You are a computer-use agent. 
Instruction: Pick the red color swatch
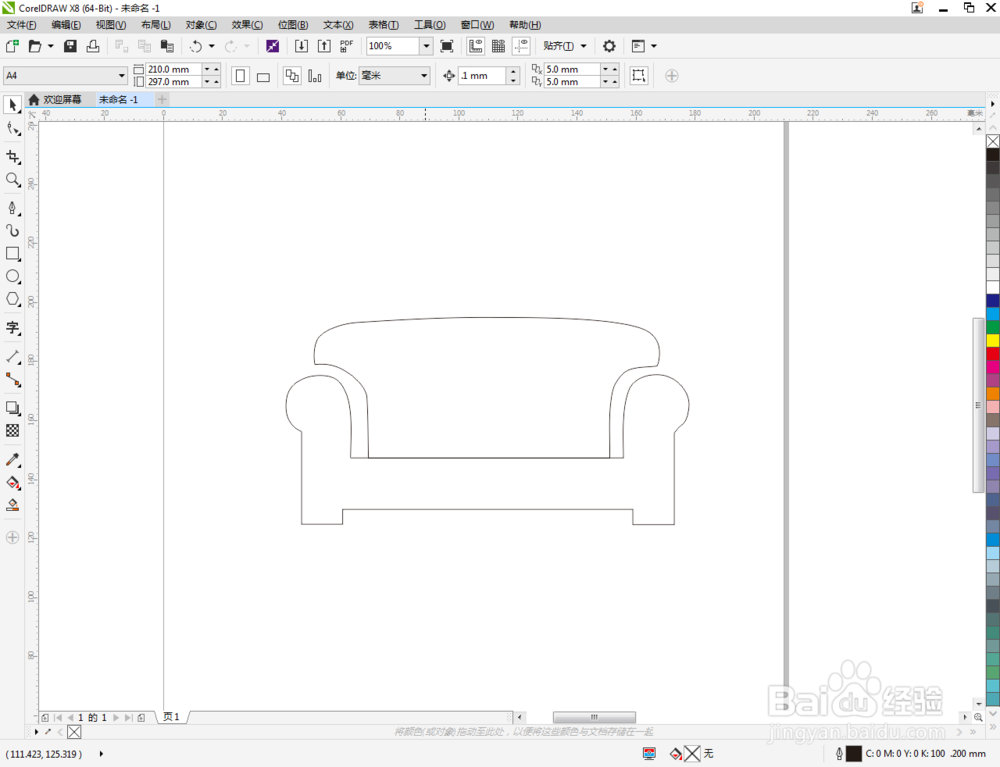[993, 354]
